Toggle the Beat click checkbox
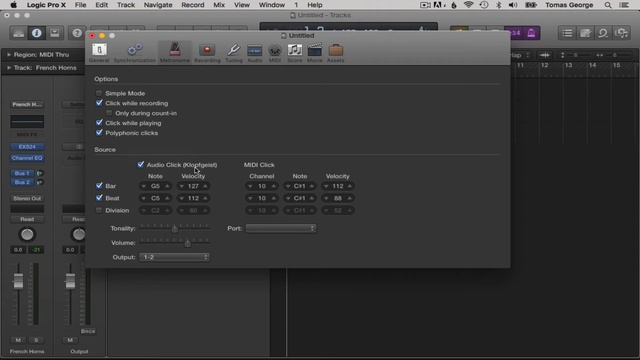640x360 pixels. click(99, 198)
